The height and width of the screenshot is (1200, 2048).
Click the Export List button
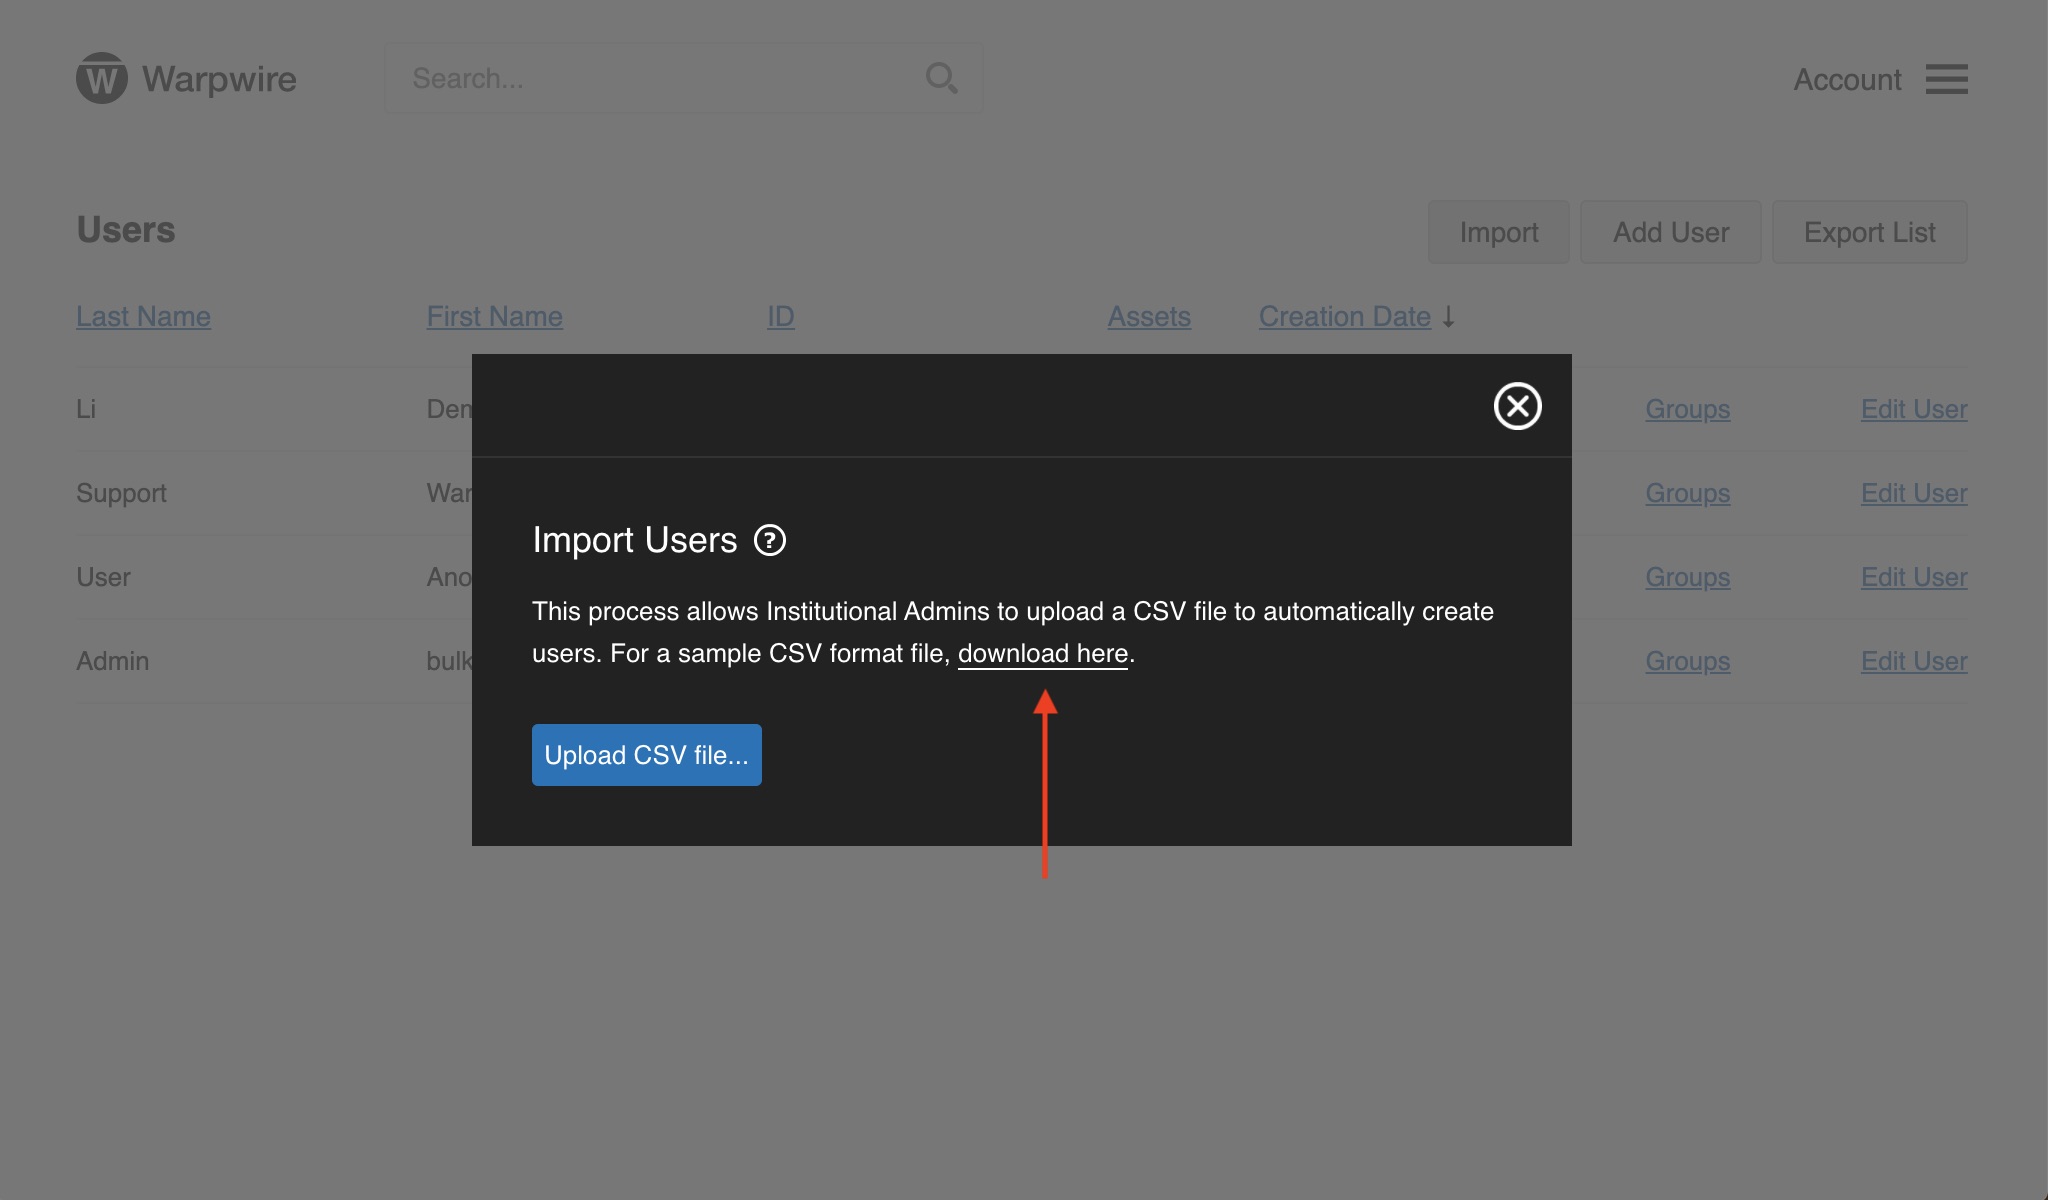click(1868, 232)
